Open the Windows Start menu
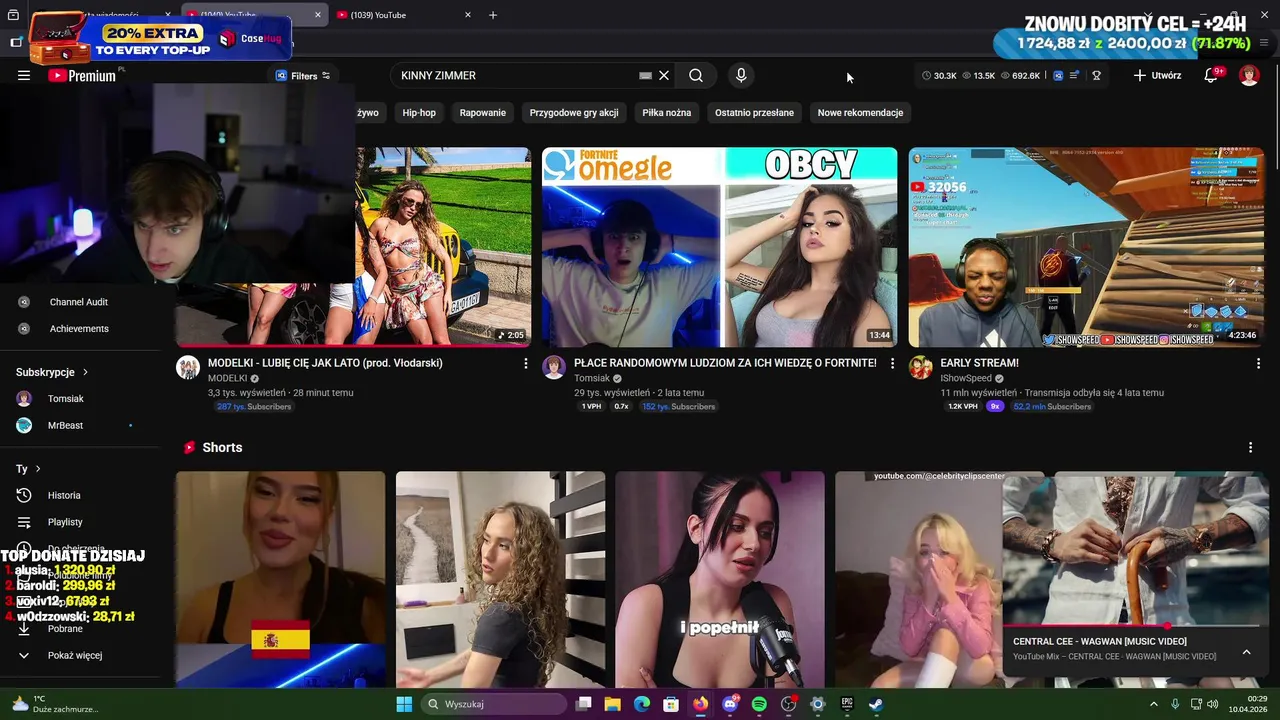The height and width of the screenshot is (720, 1280). click(x=404, y=704)
